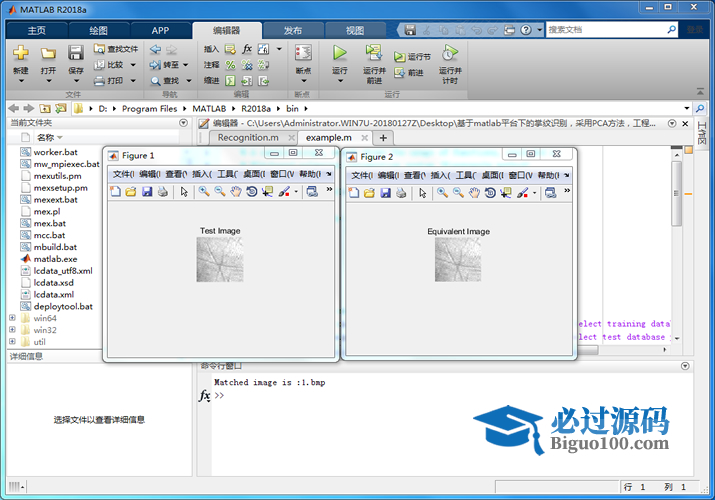This screenshot has width=715, height=500.
Task: Click the Print icon in Figure 2 toolbar
Action: point(401,193)
